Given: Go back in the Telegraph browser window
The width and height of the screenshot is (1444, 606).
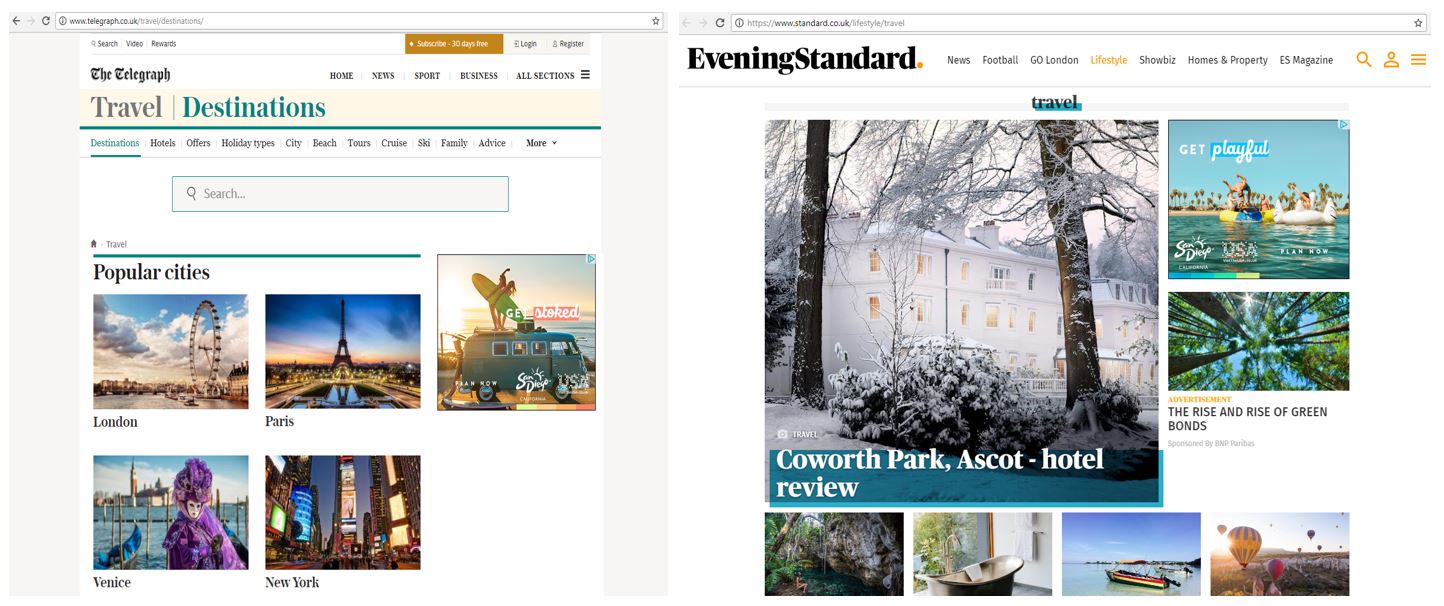Looking at the screenshot, I should [16, 20].
